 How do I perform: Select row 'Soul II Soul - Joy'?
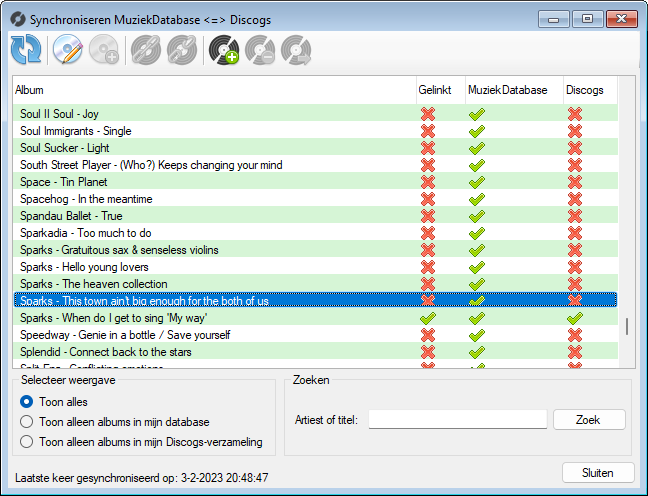(316, 114)
